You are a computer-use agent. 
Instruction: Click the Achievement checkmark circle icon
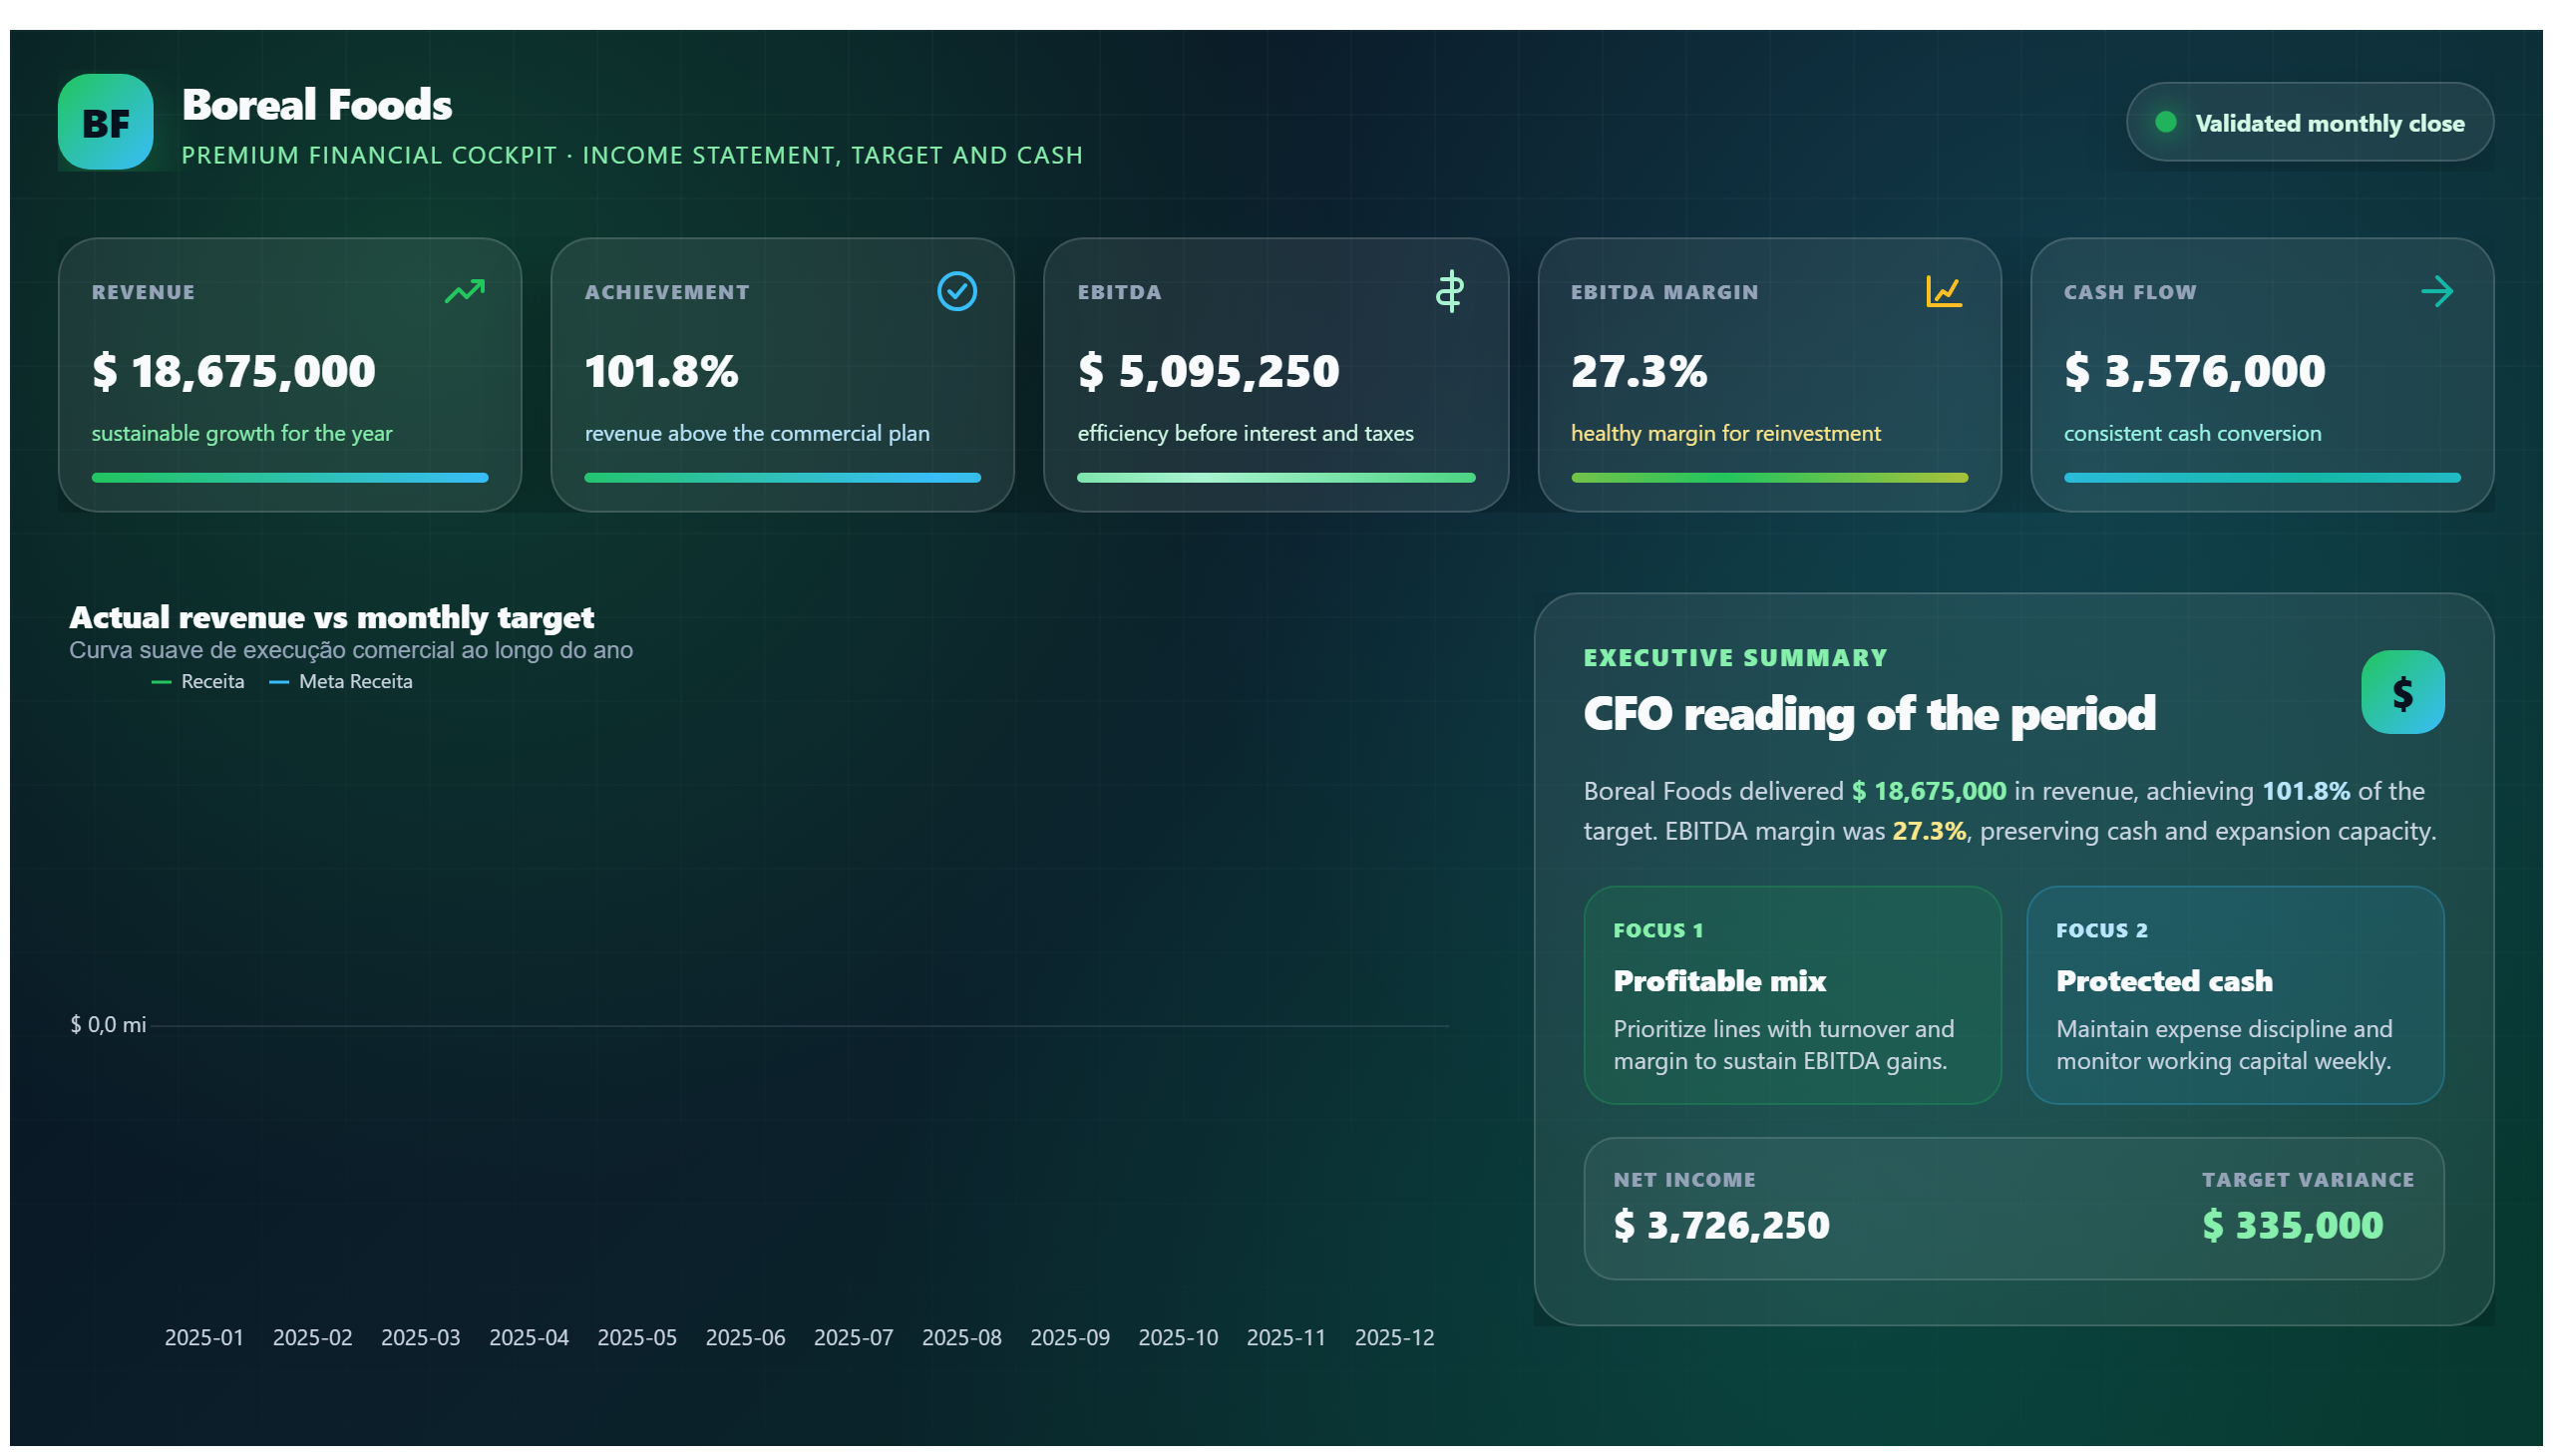(957, 291)
